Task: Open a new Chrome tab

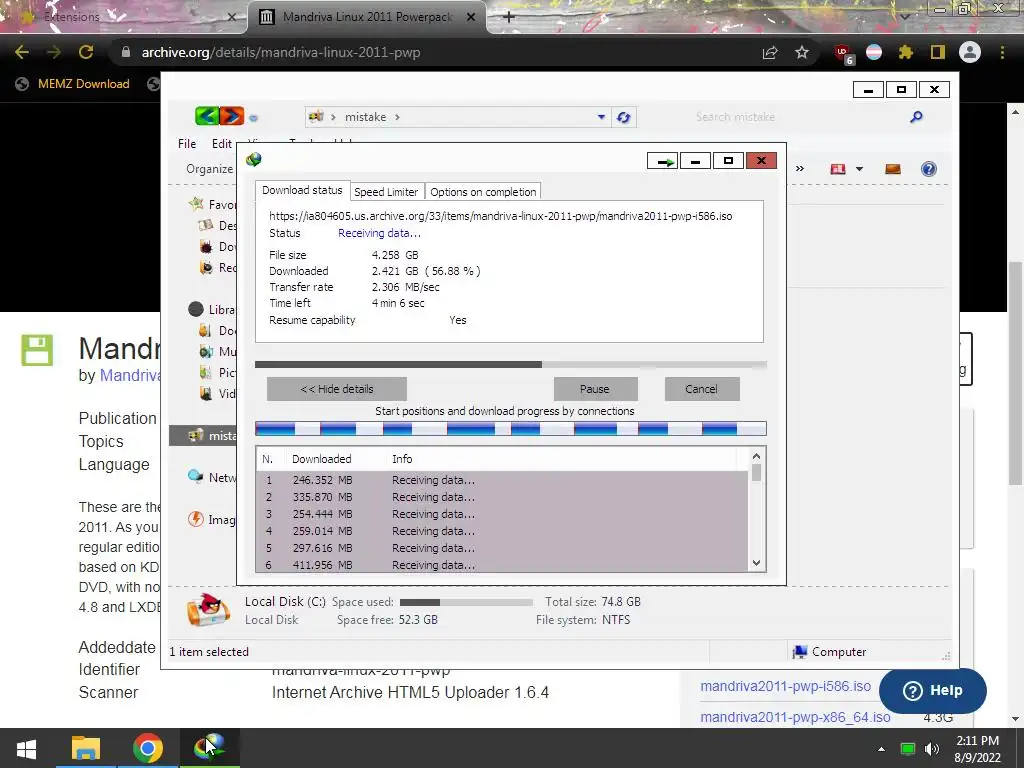Action: [509, 17]
